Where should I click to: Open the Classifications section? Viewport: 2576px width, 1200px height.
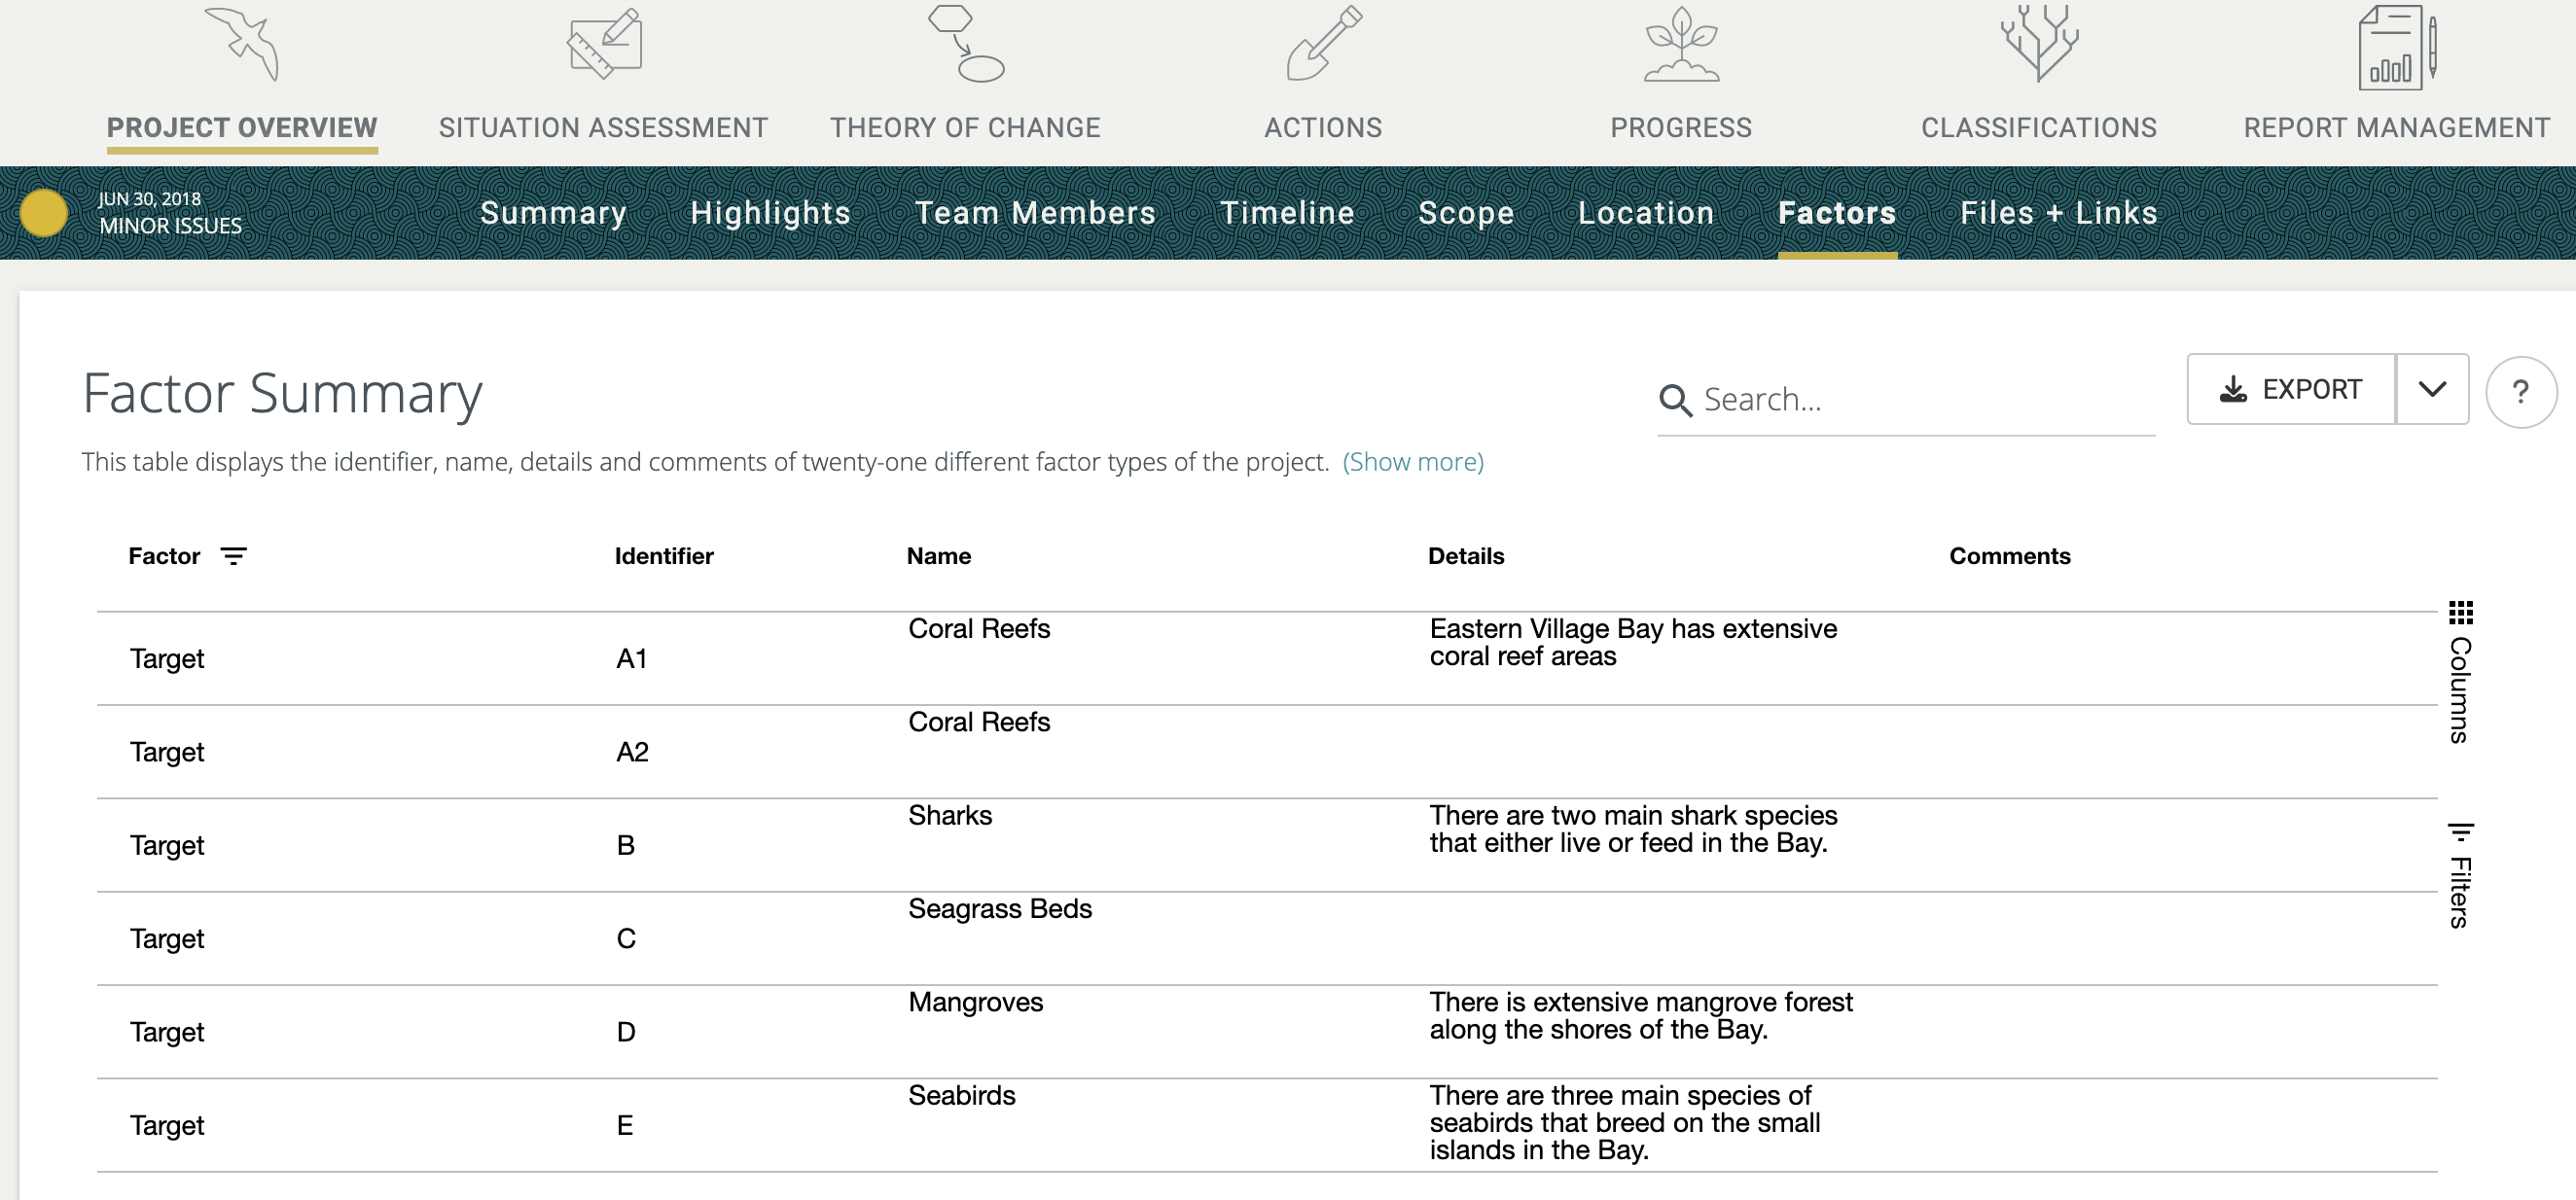coord(2039,127)
